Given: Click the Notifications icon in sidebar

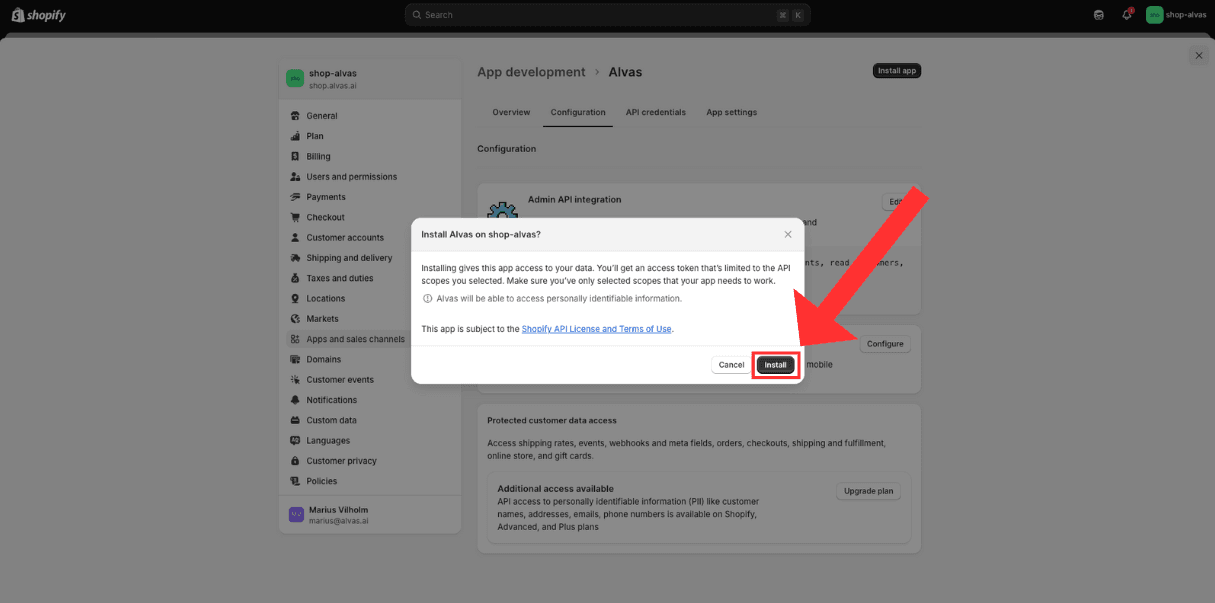Looking at the screenshot, I should [295, 400].
